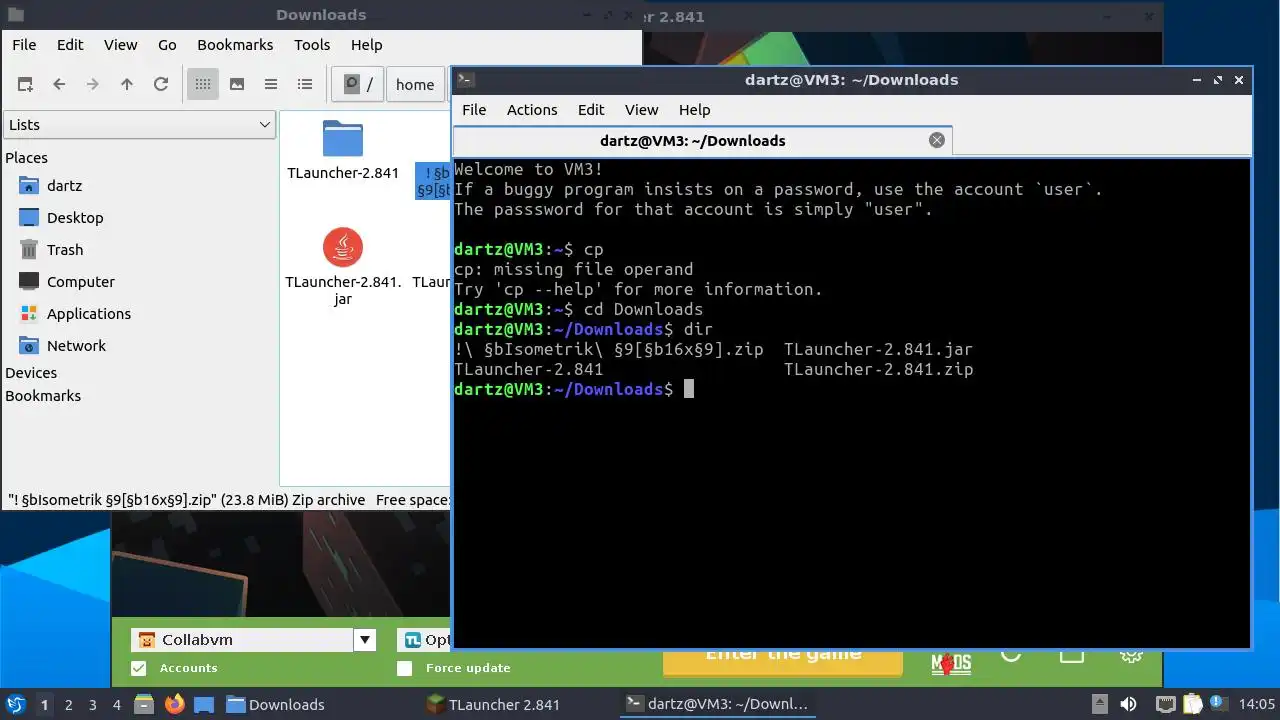Switch file manager to icon view
The image size is (1280, 720).
point(202,84)
